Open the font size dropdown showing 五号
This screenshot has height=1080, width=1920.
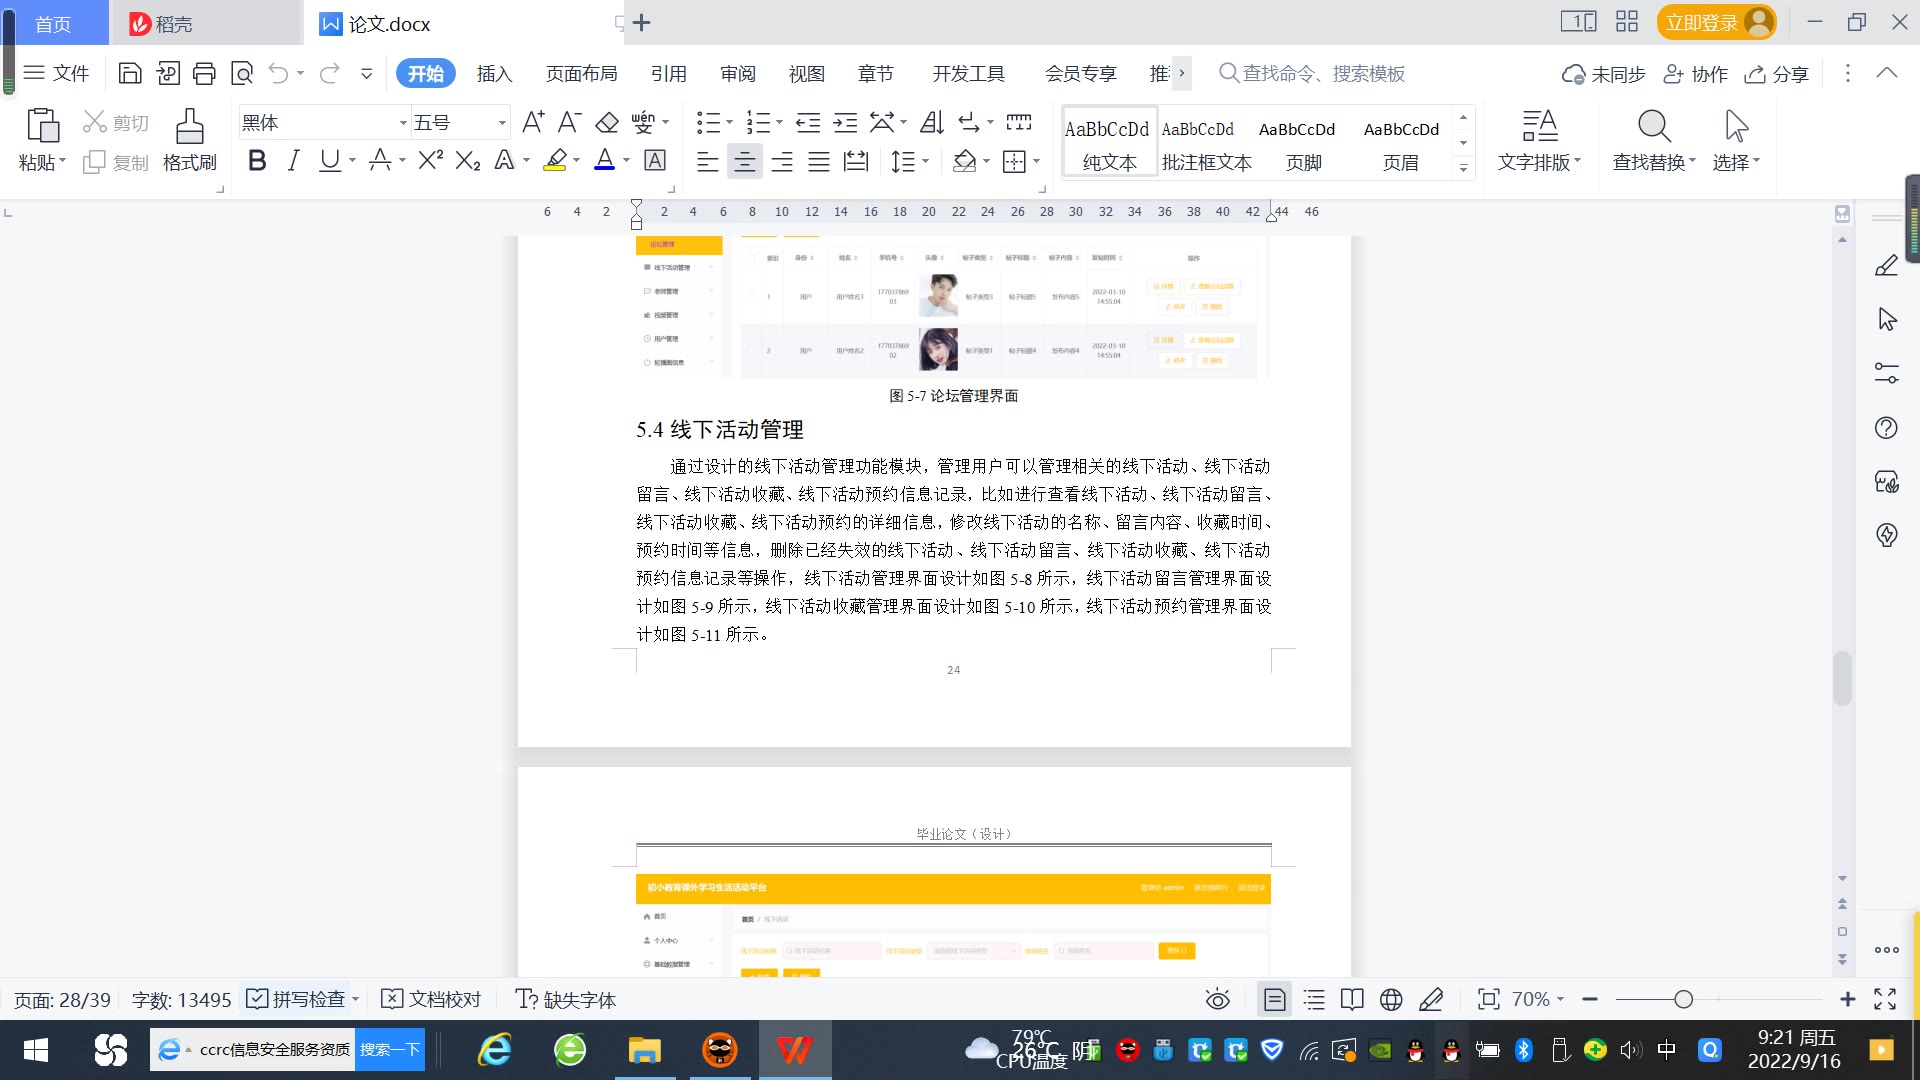(x=502, y=123)
